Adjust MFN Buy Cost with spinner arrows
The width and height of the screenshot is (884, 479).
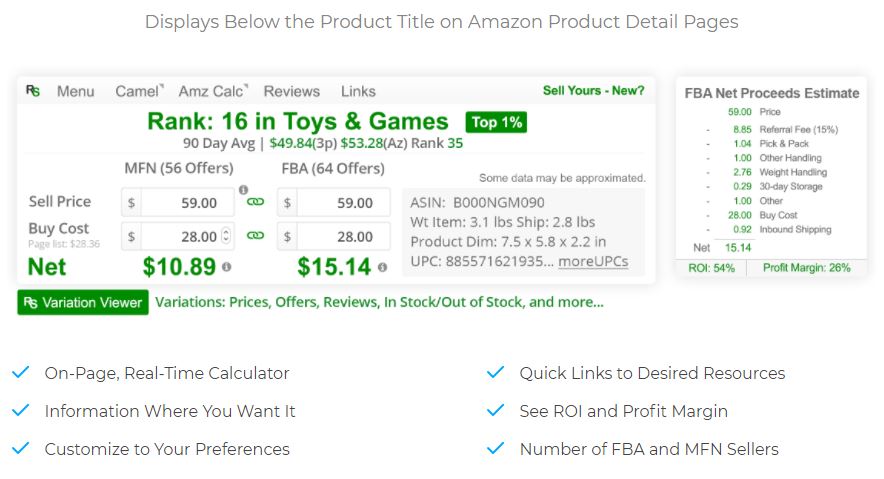pos(226,236)
